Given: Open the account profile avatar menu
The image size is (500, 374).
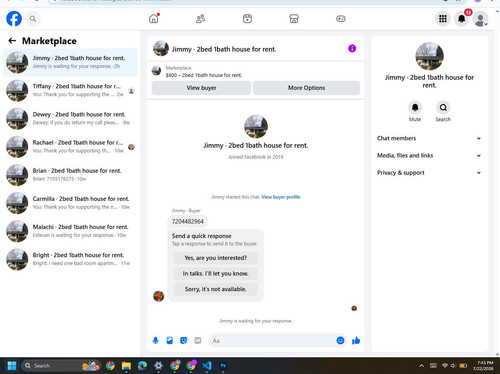Looking at the screenshot, I should (x=480, y=19).
